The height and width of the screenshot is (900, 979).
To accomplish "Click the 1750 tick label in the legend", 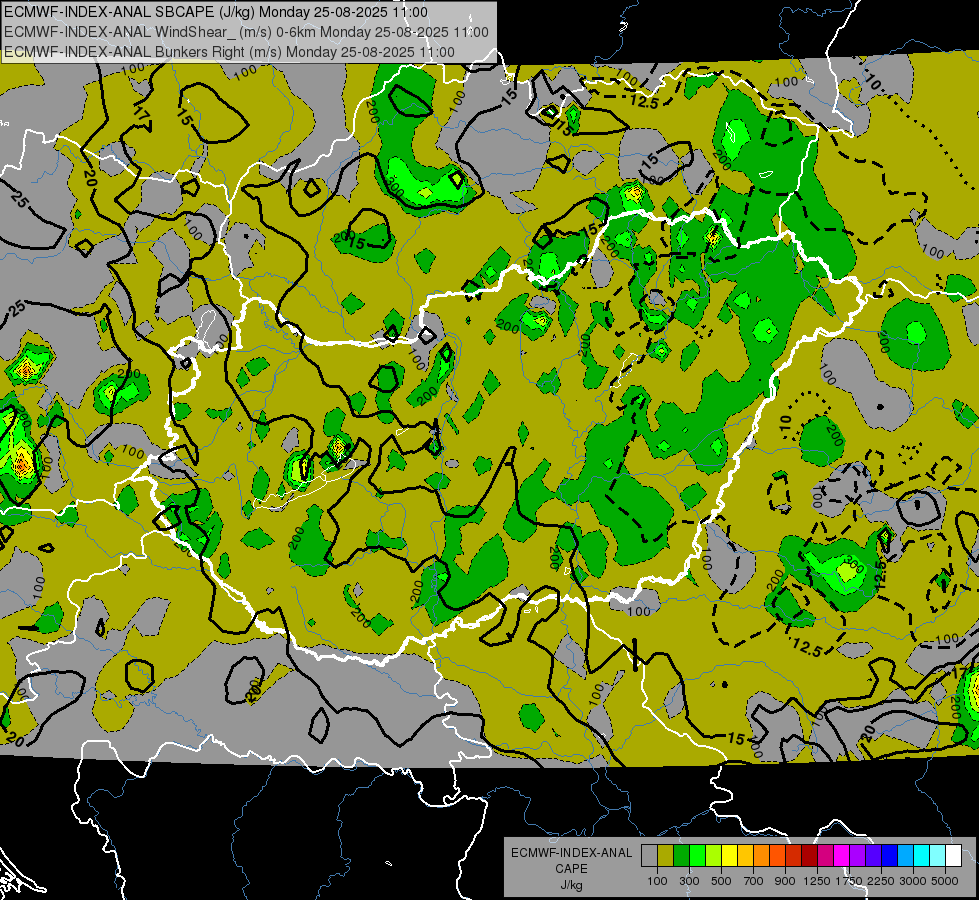I will 849,881.
